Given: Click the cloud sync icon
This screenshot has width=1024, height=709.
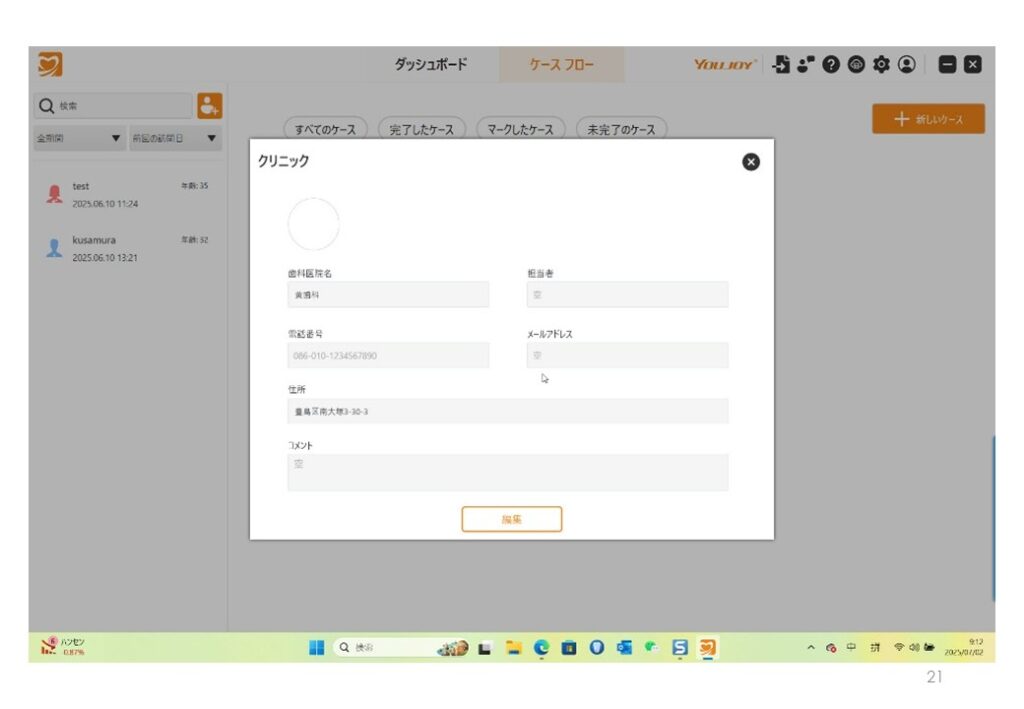Looking at the screenshot, I should point(856,65).
